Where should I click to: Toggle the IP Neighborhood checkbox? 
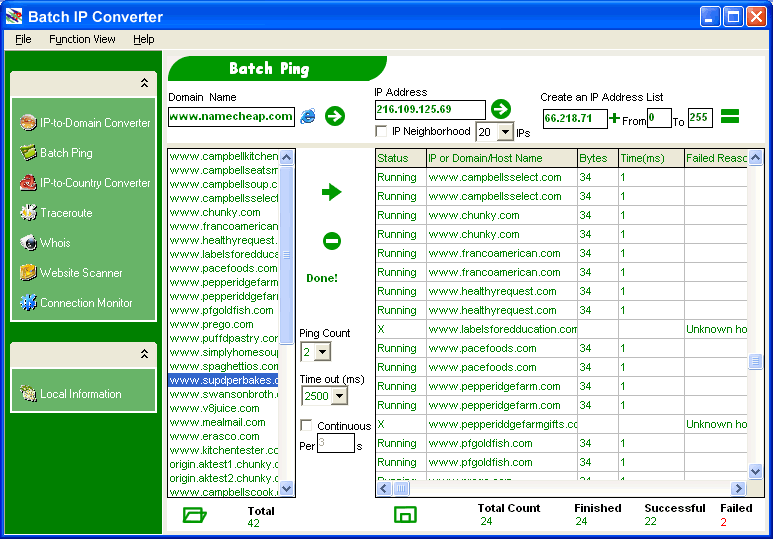[381, 131]
